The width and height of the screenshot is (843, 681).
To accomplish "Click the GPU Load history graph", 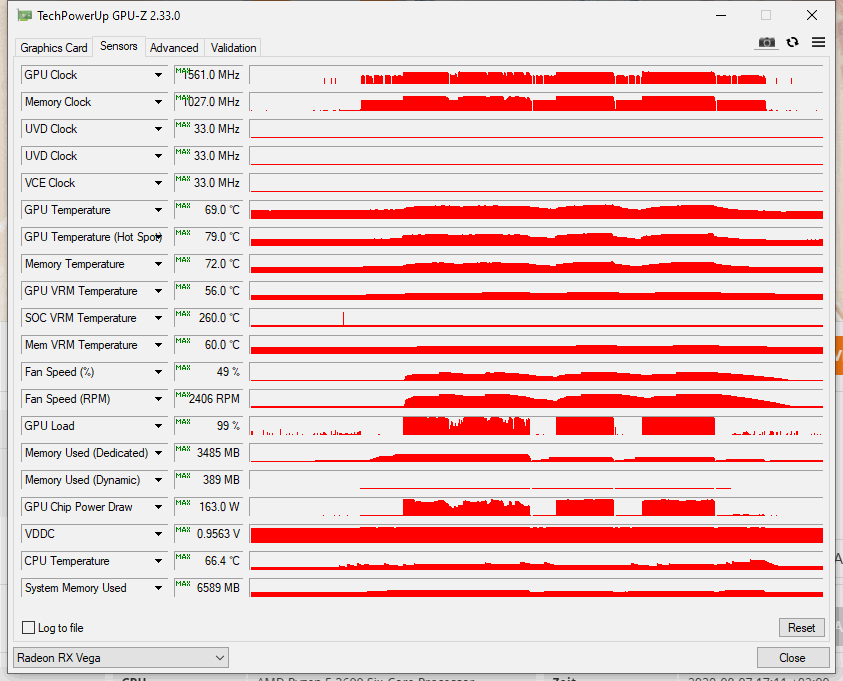I will (x=537, y=426).
